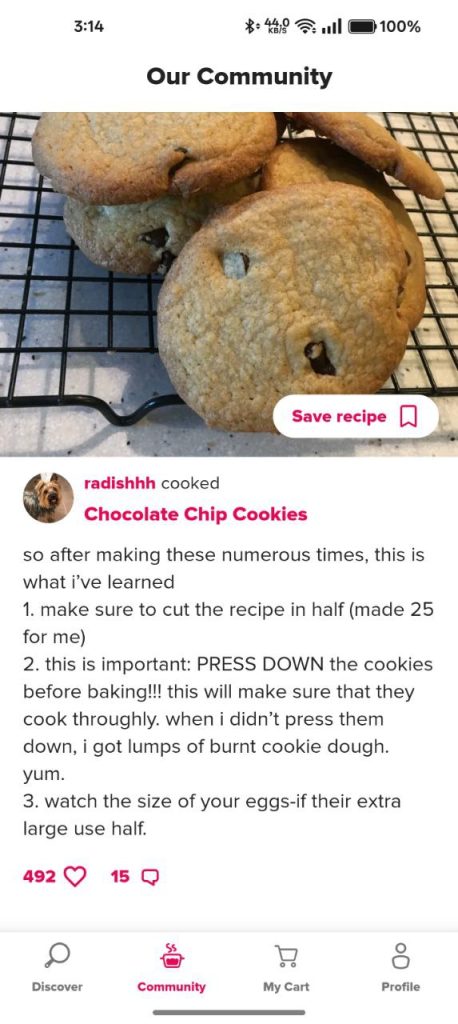This screenshot has width=458, height=1024.
Task: Select the Discover tab label
Action: 57,987
